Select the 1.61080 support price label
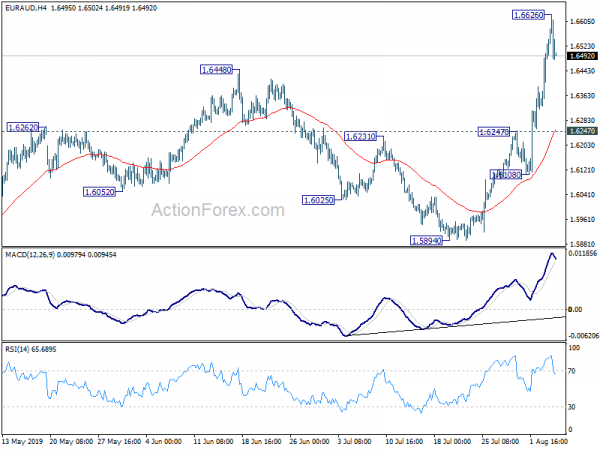This screenshot has height=450, width=600. [x=506, y=175]
